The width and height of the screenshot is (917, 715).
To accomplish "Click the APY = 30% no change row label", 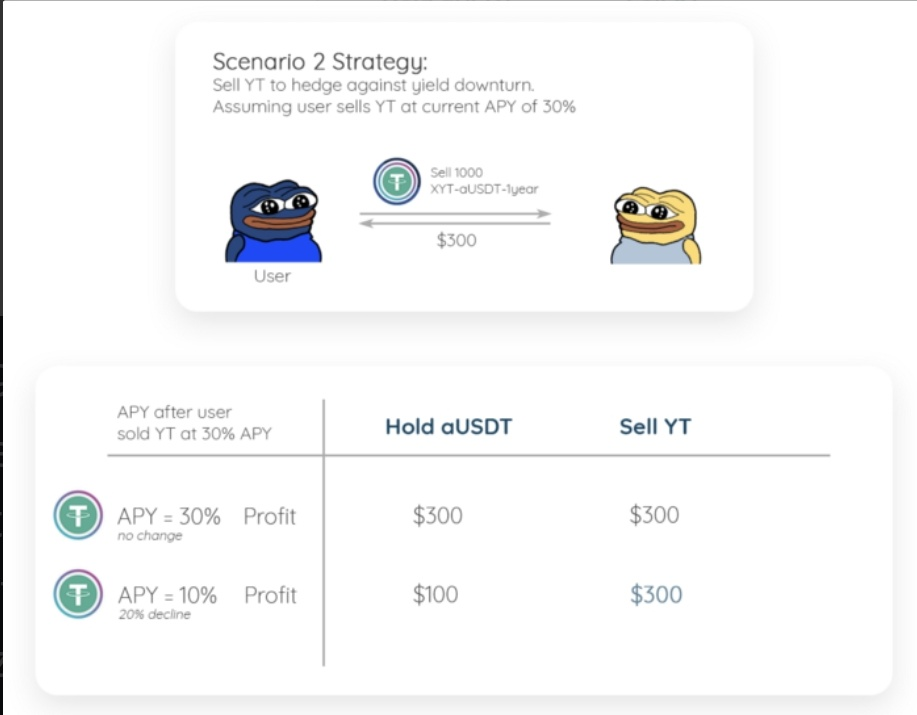I will tap(169, 522).
